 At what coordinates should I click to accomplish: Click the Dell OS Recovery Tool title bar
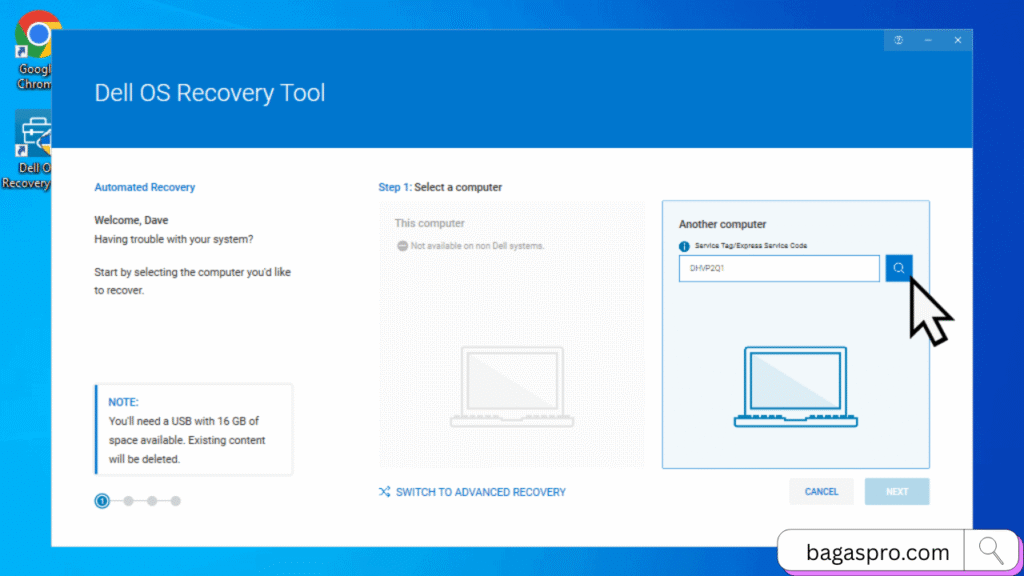[x=209, y=92]
